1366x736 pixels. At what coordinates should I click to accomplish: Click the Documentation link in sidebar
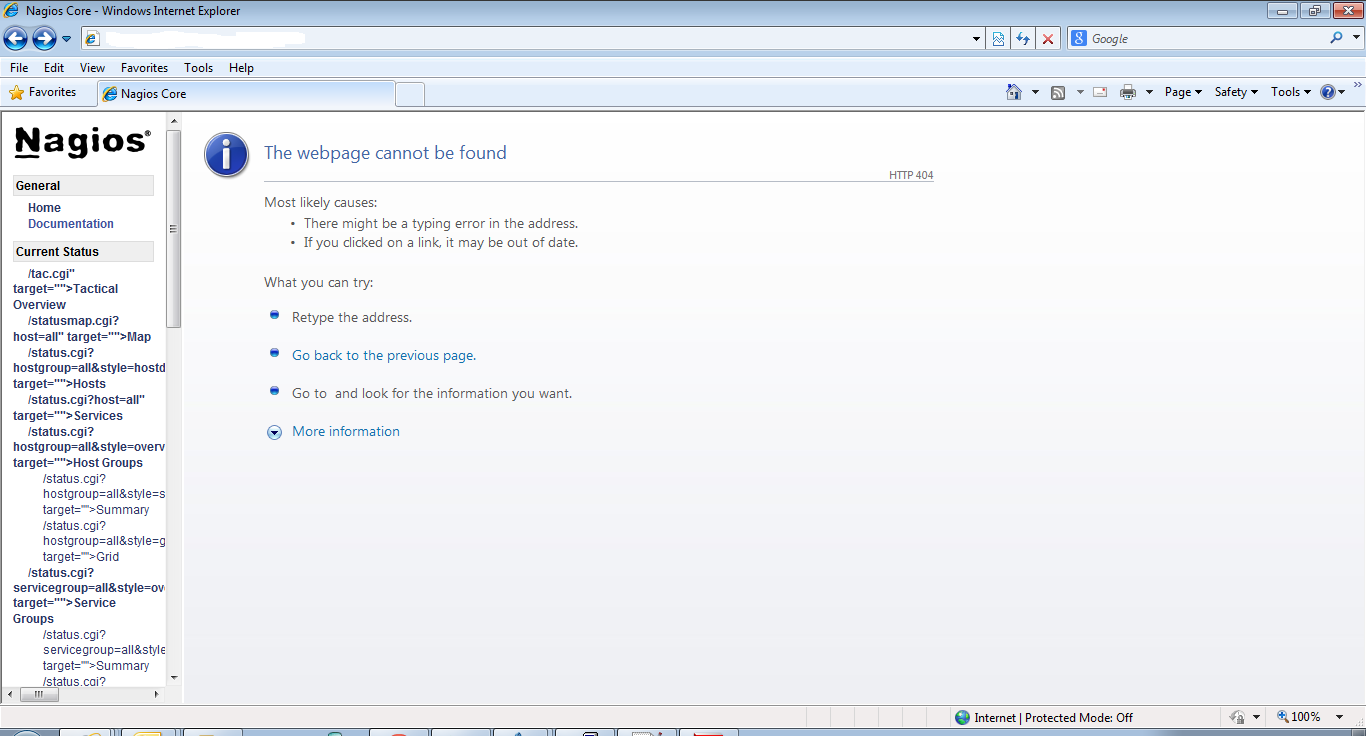[71, 224]
